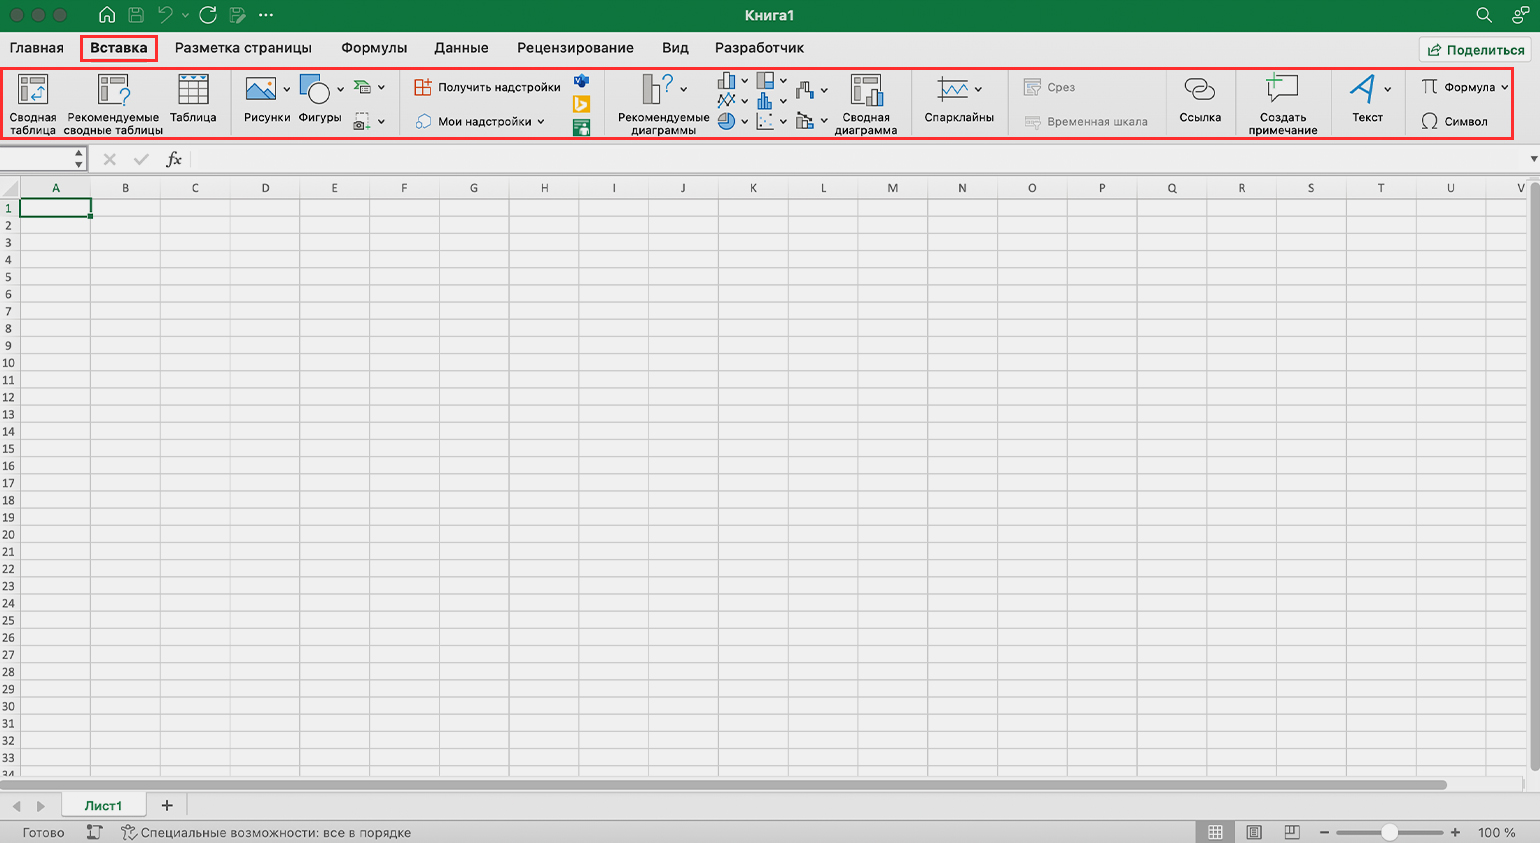Click Создать примечание comment icon
Image resolution: width=1540 pixels, height=843 pixels.
[x=1282, y=103]
